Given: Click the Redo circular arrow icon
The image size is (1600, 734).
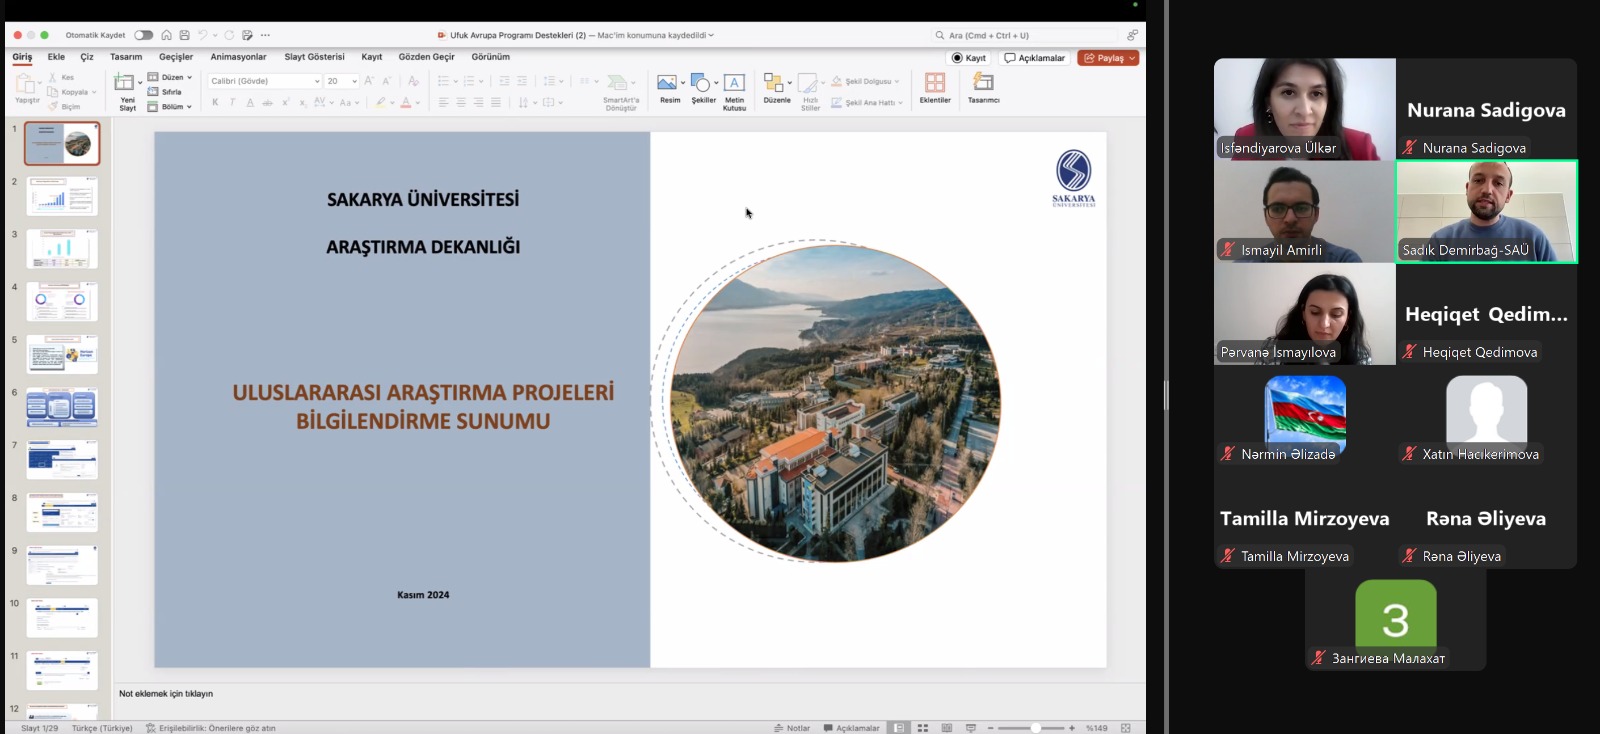Looking at the screenshot, I should point(229,35).
